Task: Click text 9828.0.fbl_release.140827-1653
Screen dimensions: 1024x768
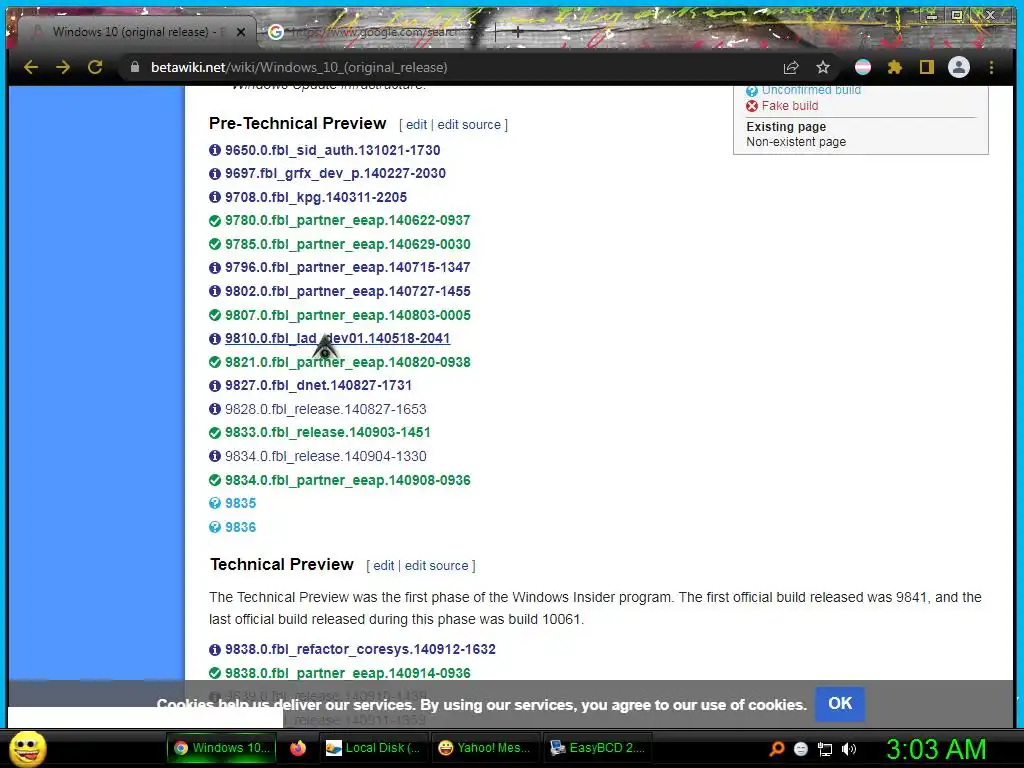Action: [x=325, y=409]
